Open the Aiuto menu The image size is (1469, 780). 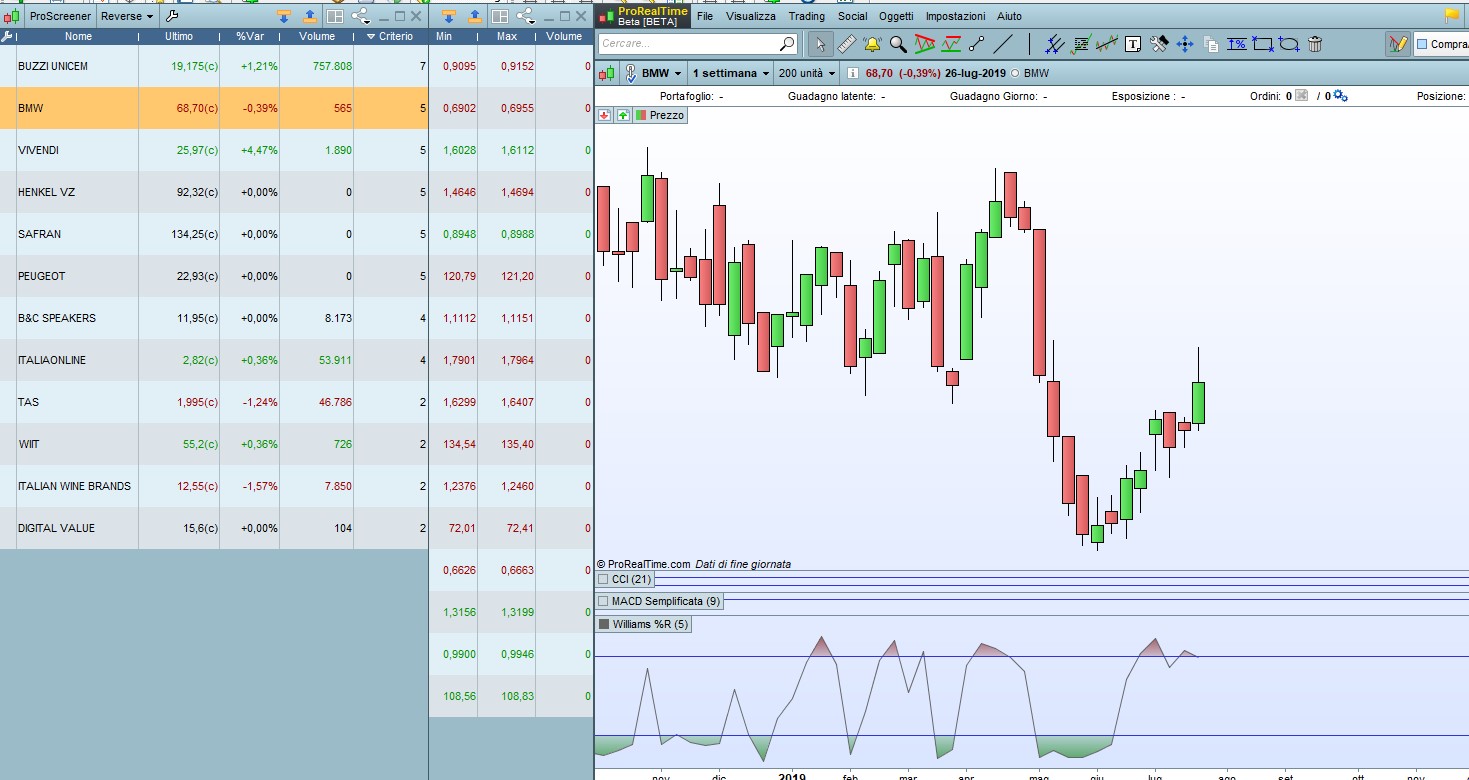point(1010,16)
